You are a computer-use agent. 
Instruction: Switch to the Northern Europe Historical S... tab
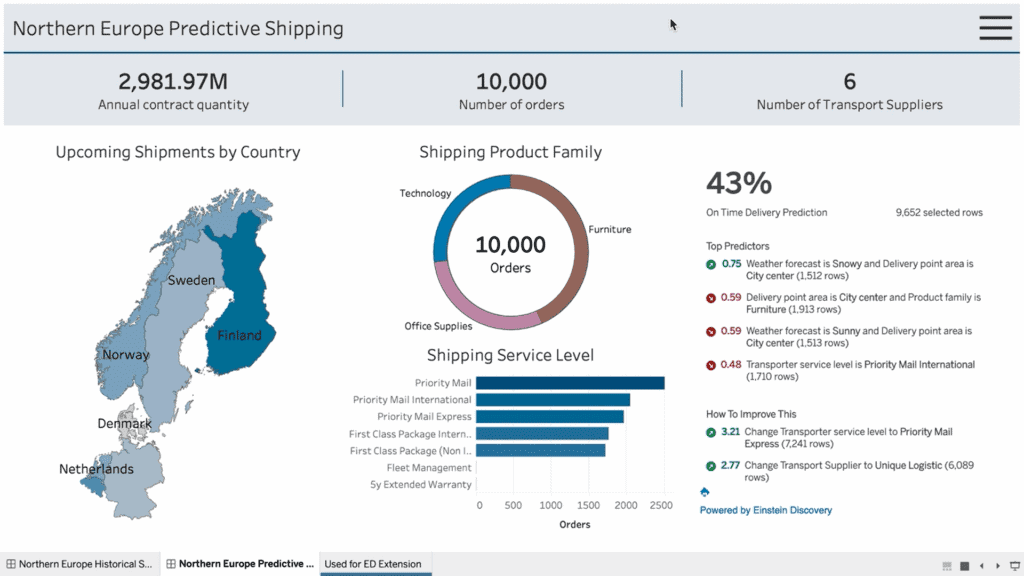coord(80,564)
